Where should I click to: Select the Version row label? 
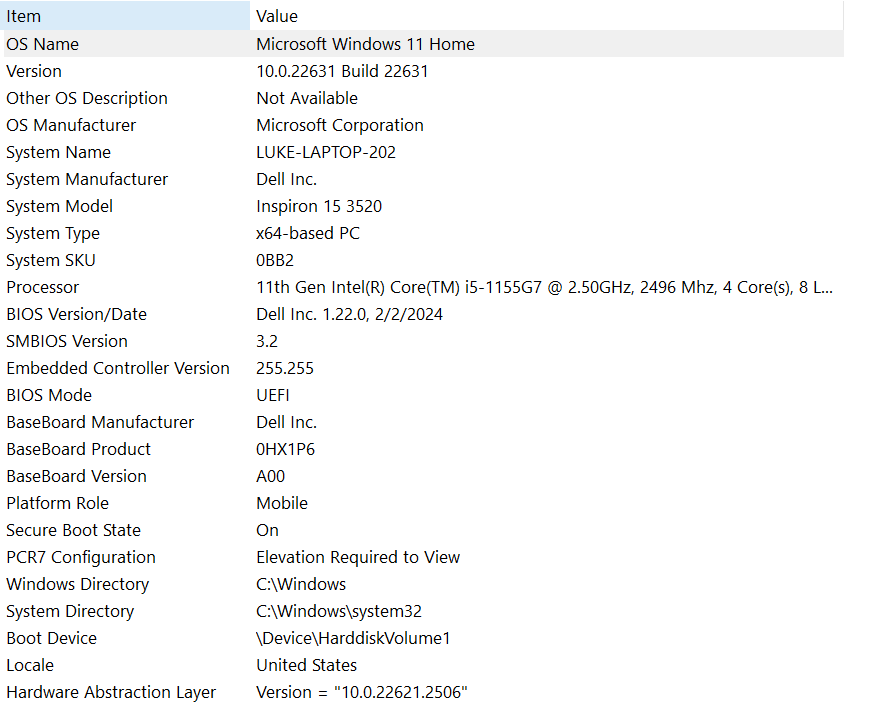coord(34,71)
